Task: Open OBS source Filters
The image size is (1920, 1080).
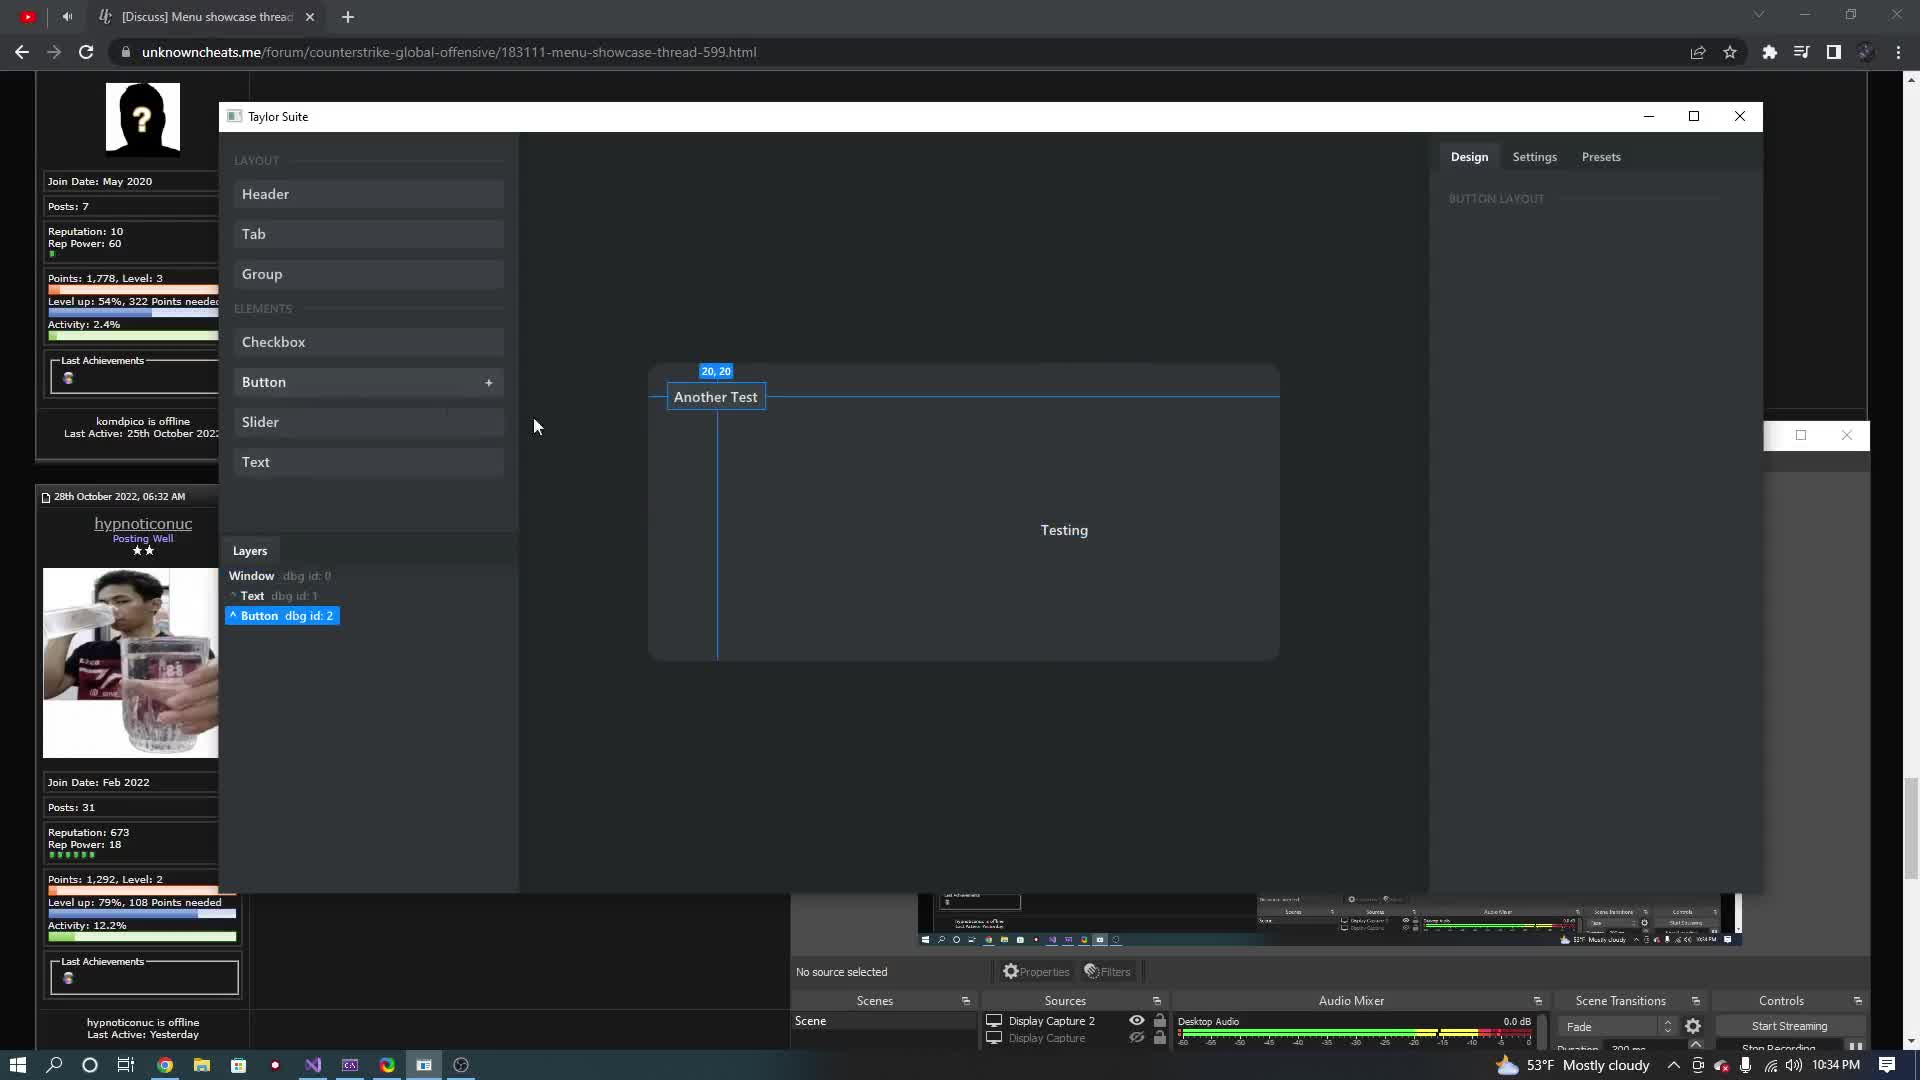Action: (x=1107, y=971)
